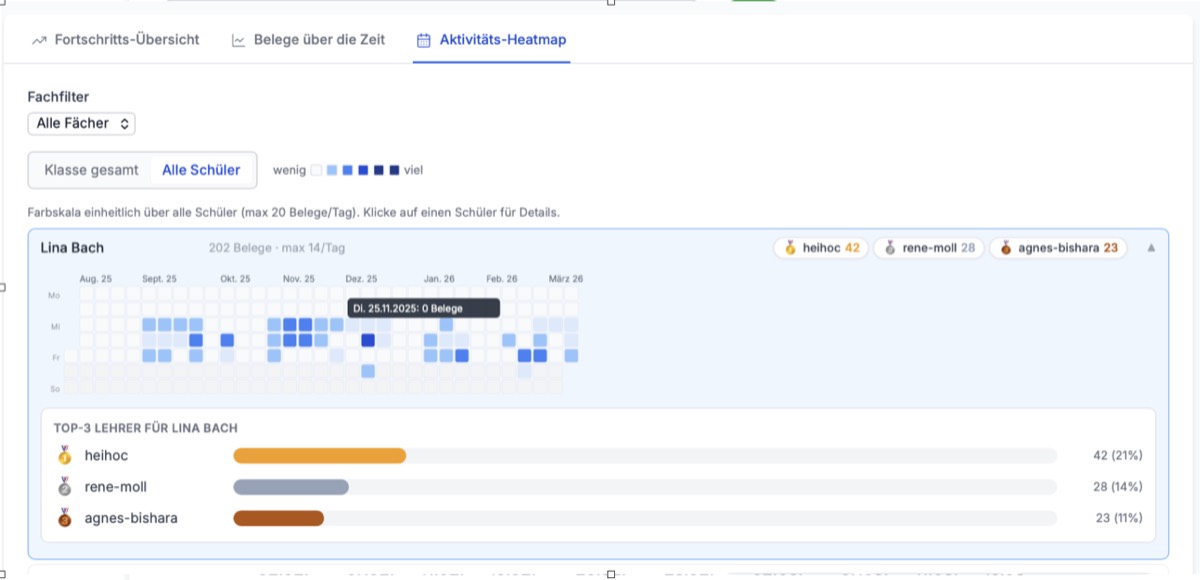The image size is (1200, 580).
Task: Open the Alle Fächer subject dropdown
Action: pyautogui.click(x=81, y=124)
